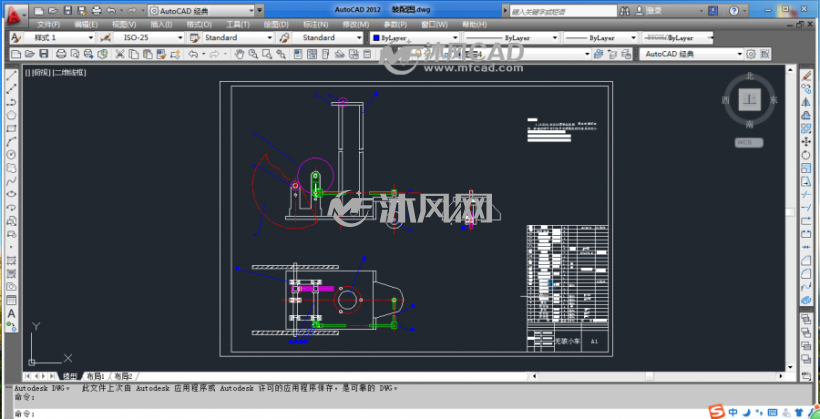Expand the Undo history arrow in Standard toolbar

coord(202,54)
